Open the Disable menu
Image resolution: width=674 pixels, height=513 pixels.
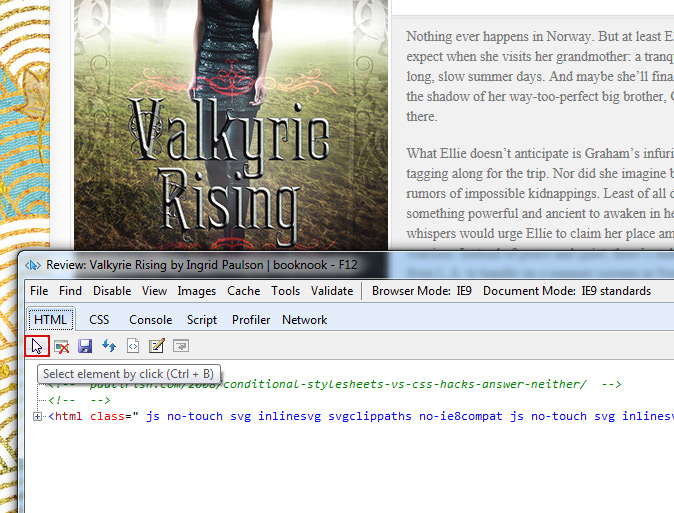112,291
